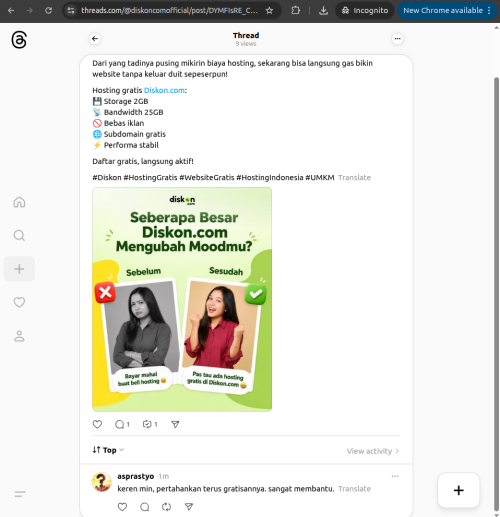The image size is (500, 517).
Task: Open Profile from the sidebar
Action: [x=19, y=336]
